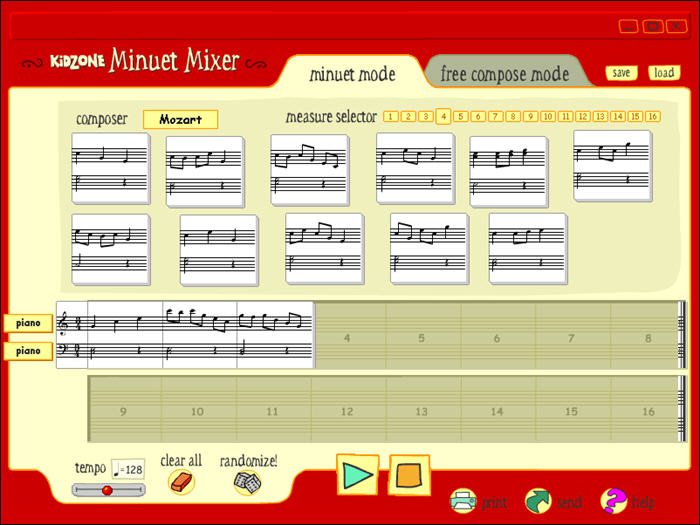Start playback with the green play button

coord(358,475)
